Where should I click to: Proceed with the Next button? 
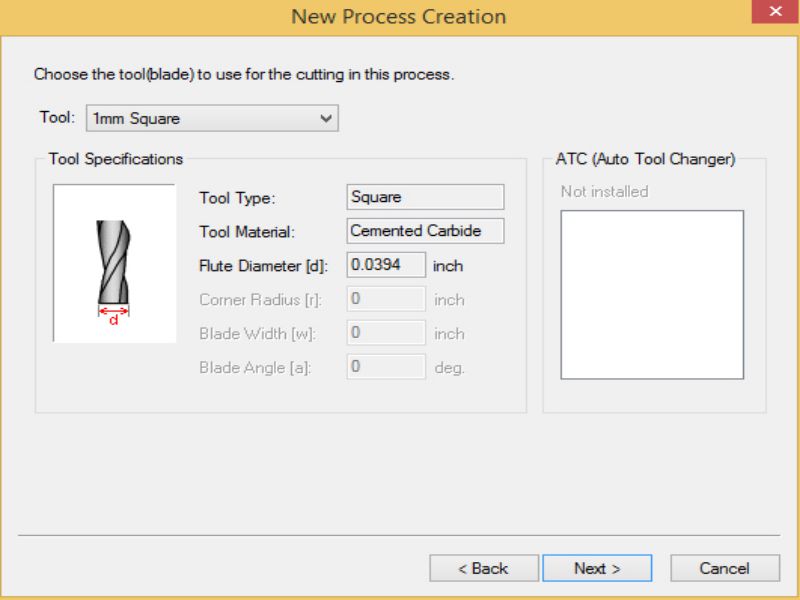pyautogui.click(x=597, y=568)
